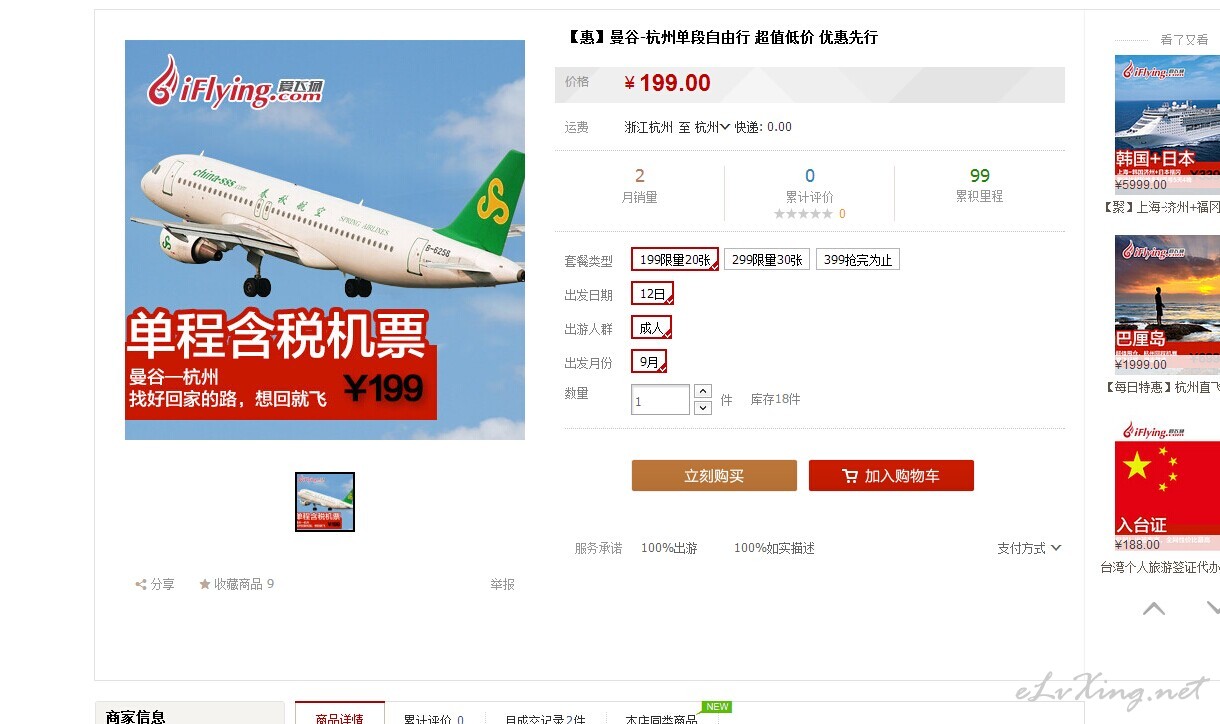Viewport: 1220px width, 724px height.
Task: Switch to the 累计评价 tab
Action: (x=434, y=718)
